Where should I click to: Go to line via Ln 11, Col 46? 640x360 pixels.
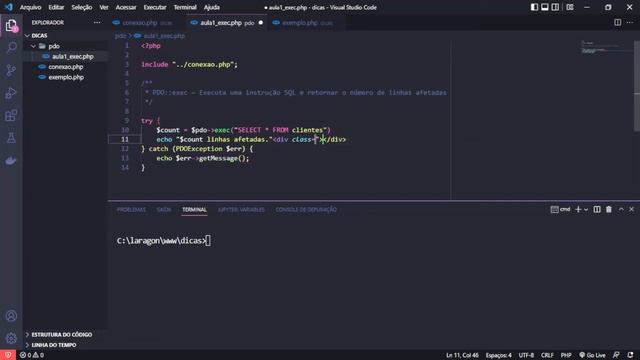pos(462,355)
